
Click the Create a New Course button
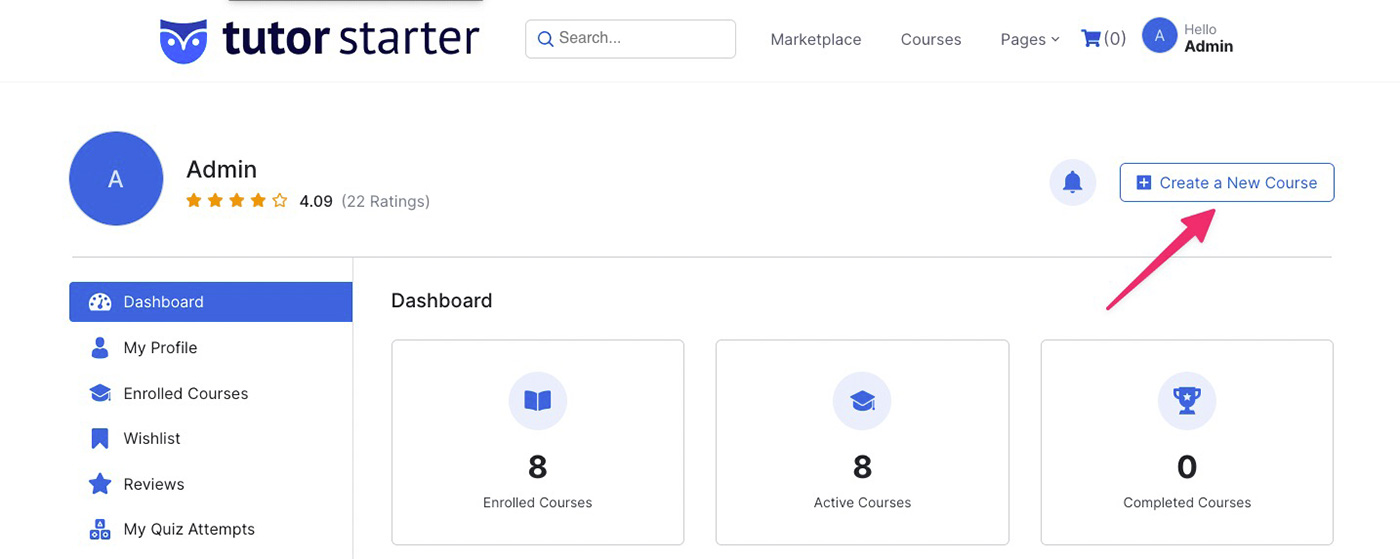1227,183
